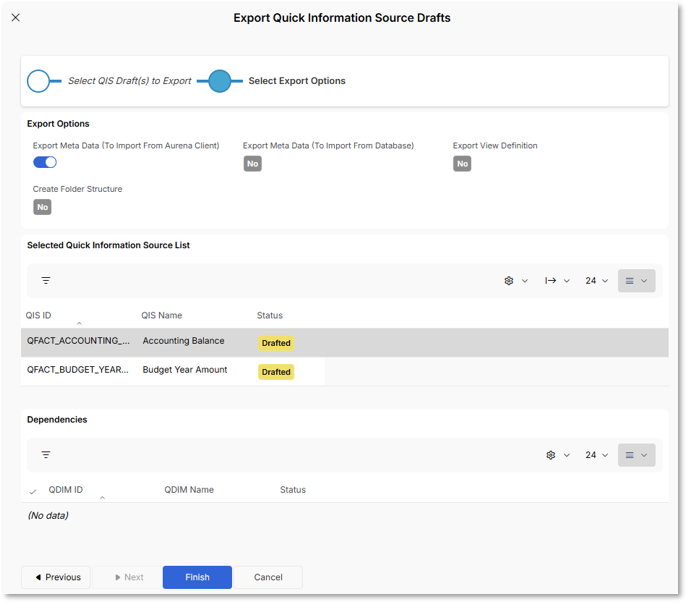The width and height of the screenshot is (687, 603).
Task: Open page size 24 dropdown in Source List
Action: pyautogui.click(x=597, y=281)
